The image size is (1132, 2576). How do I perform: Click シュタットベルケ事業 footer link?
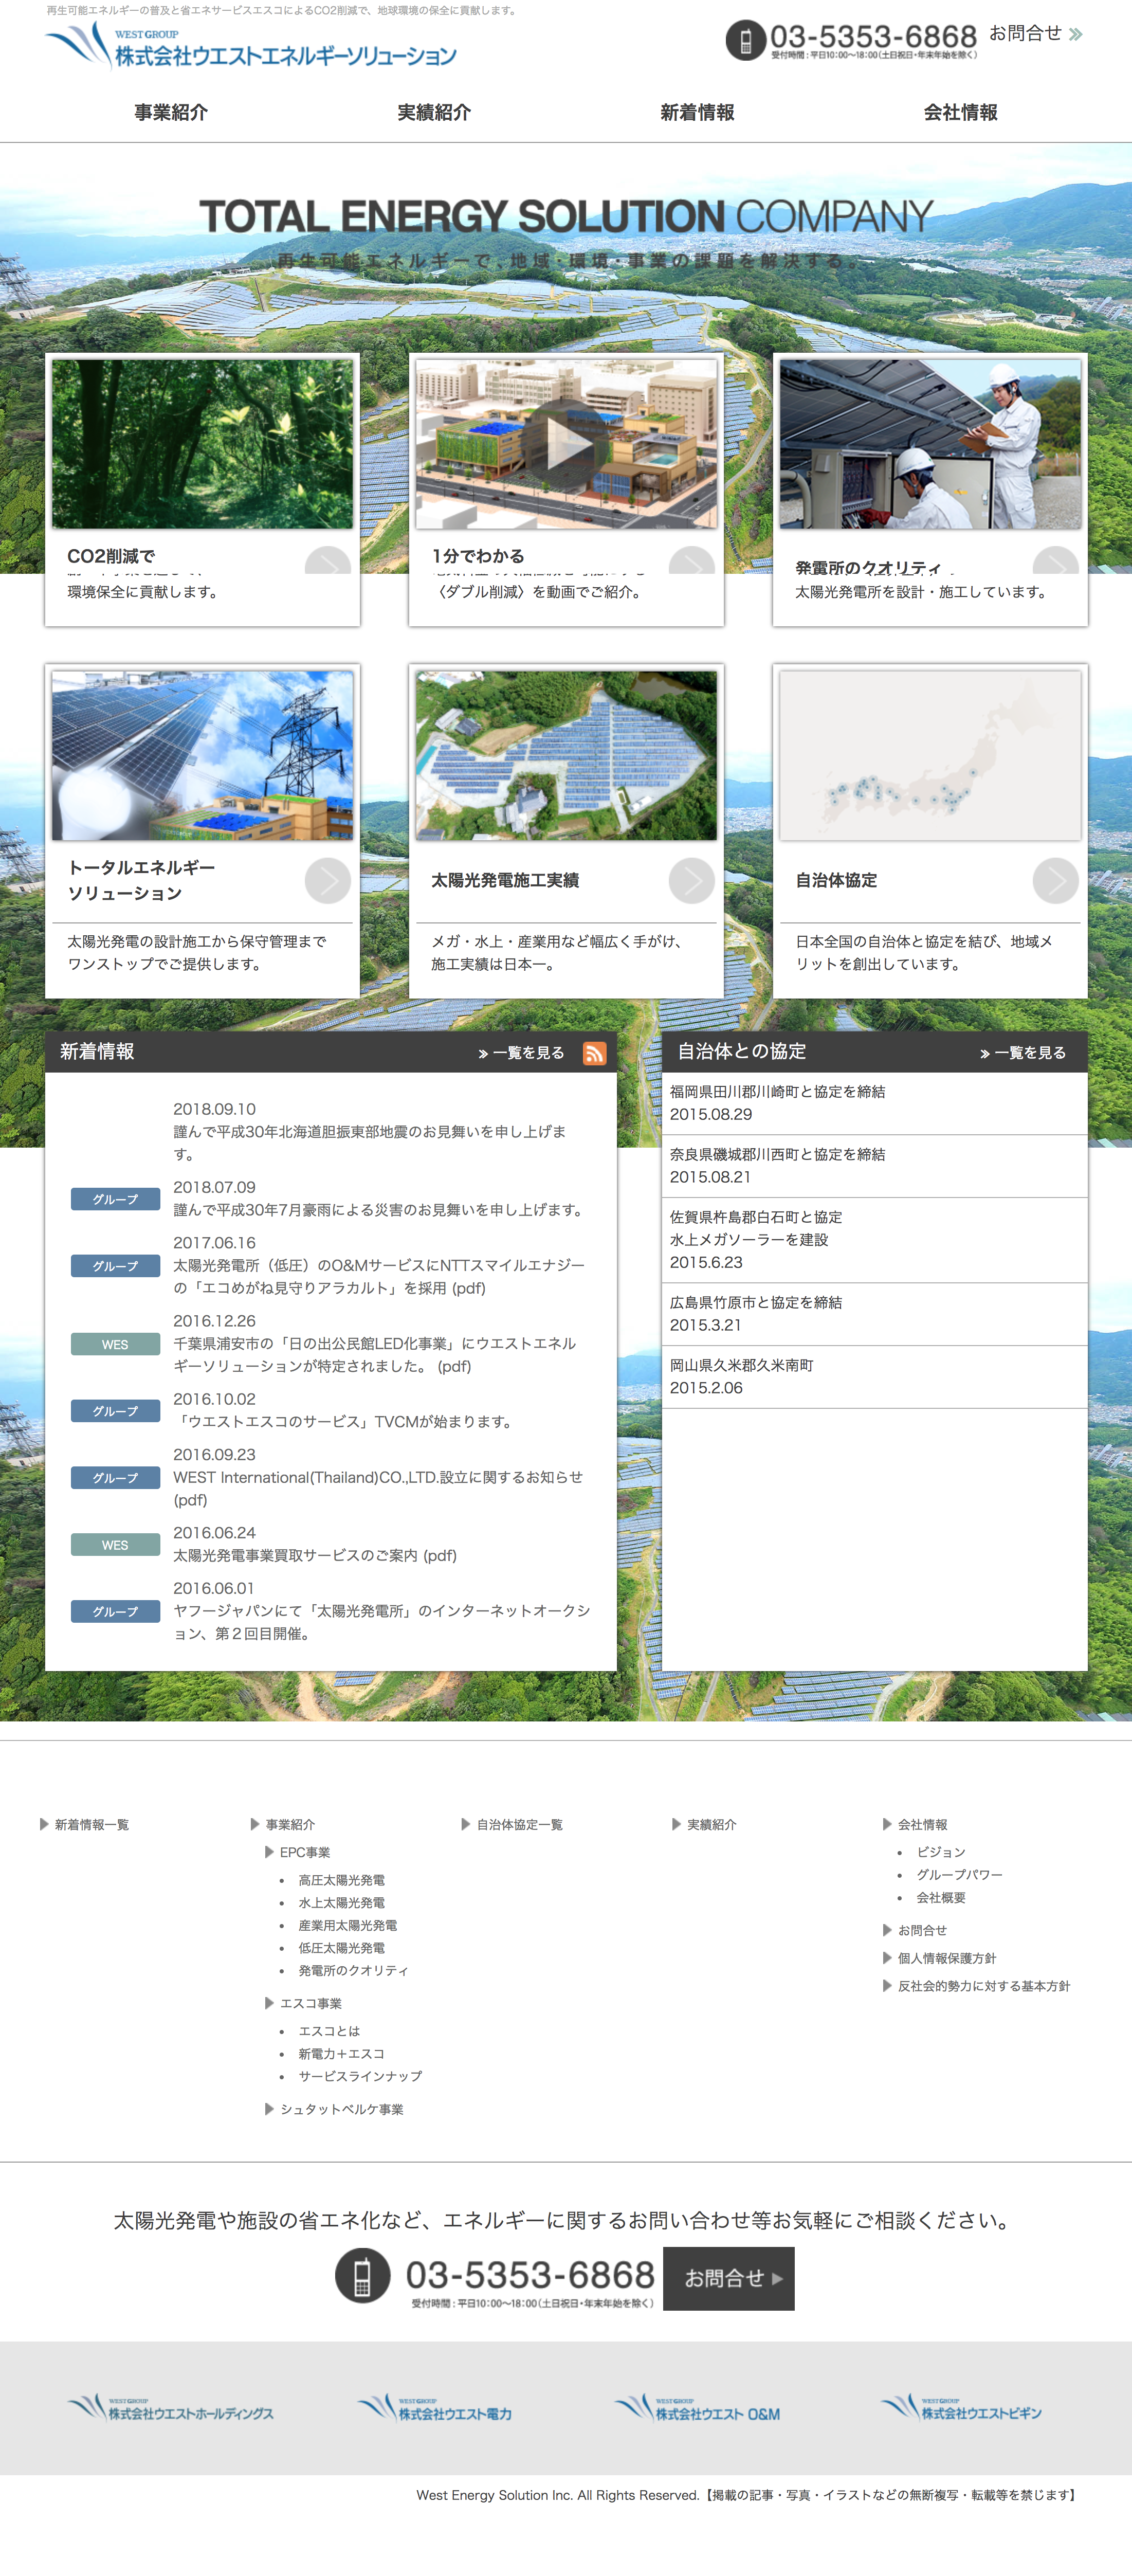click(x=341, y=2110)
